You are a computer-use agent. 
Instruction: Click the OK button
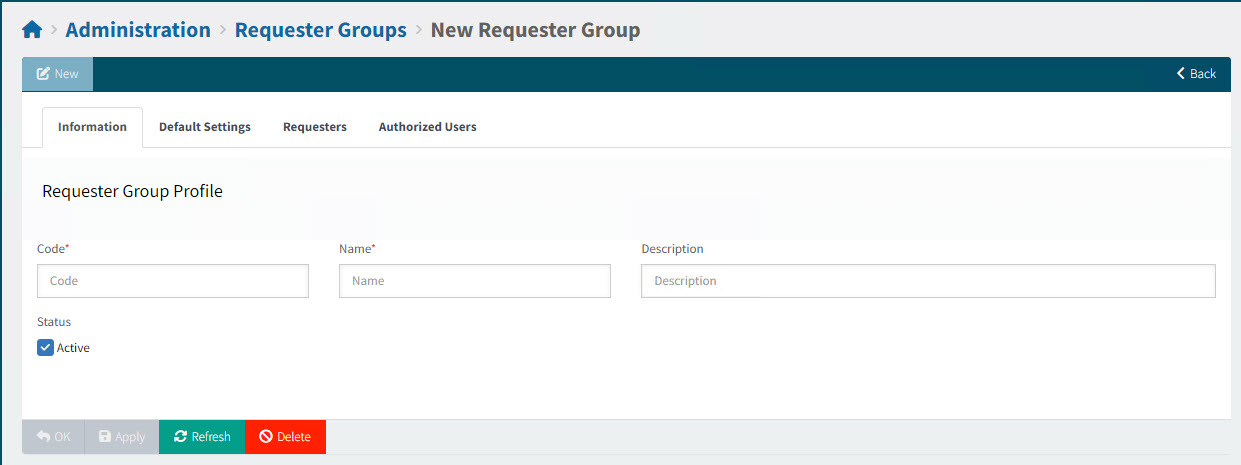click(x=53, y=437)
